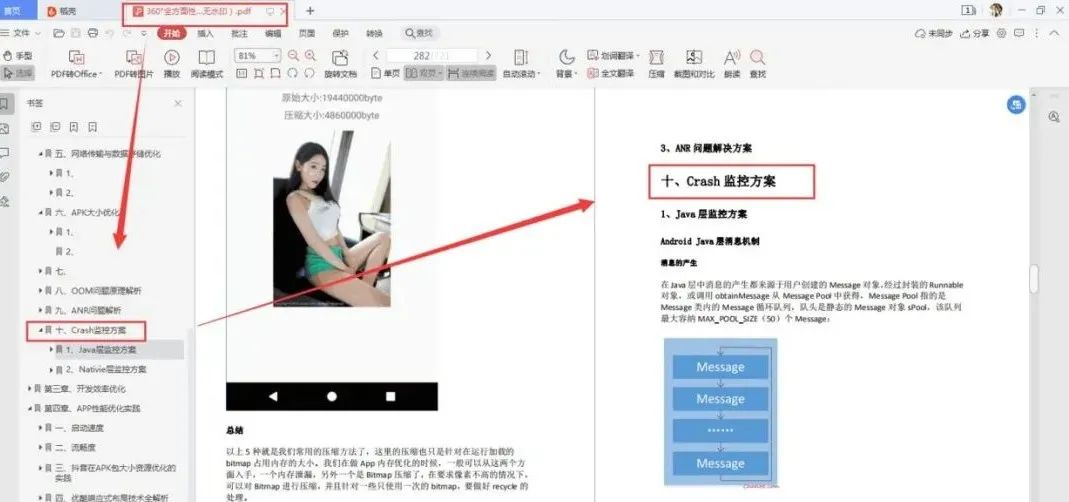This screenshot has width=1069, height=502.
Task: Select the Hand tool
Action: pos(17,56)
